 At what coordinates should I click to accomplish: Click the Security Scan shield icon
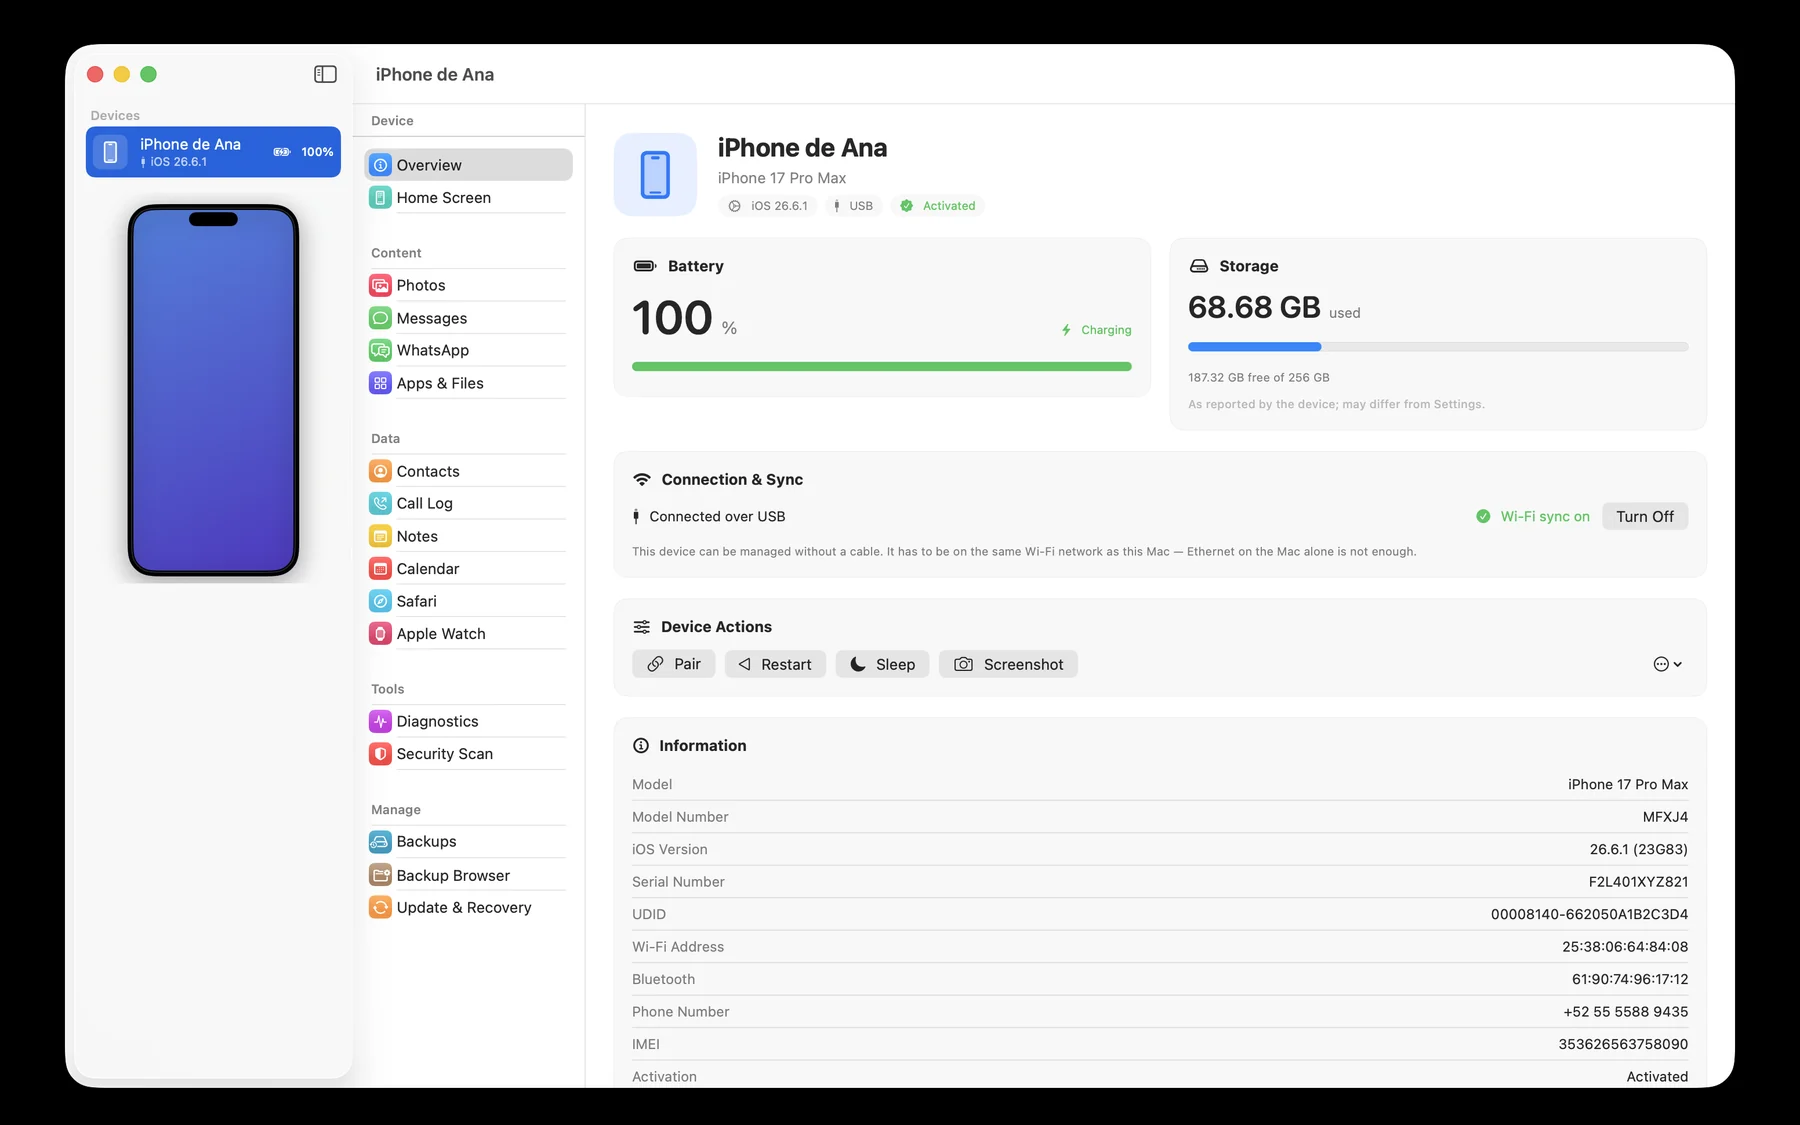pyautogui.click(x=380, y=754)
